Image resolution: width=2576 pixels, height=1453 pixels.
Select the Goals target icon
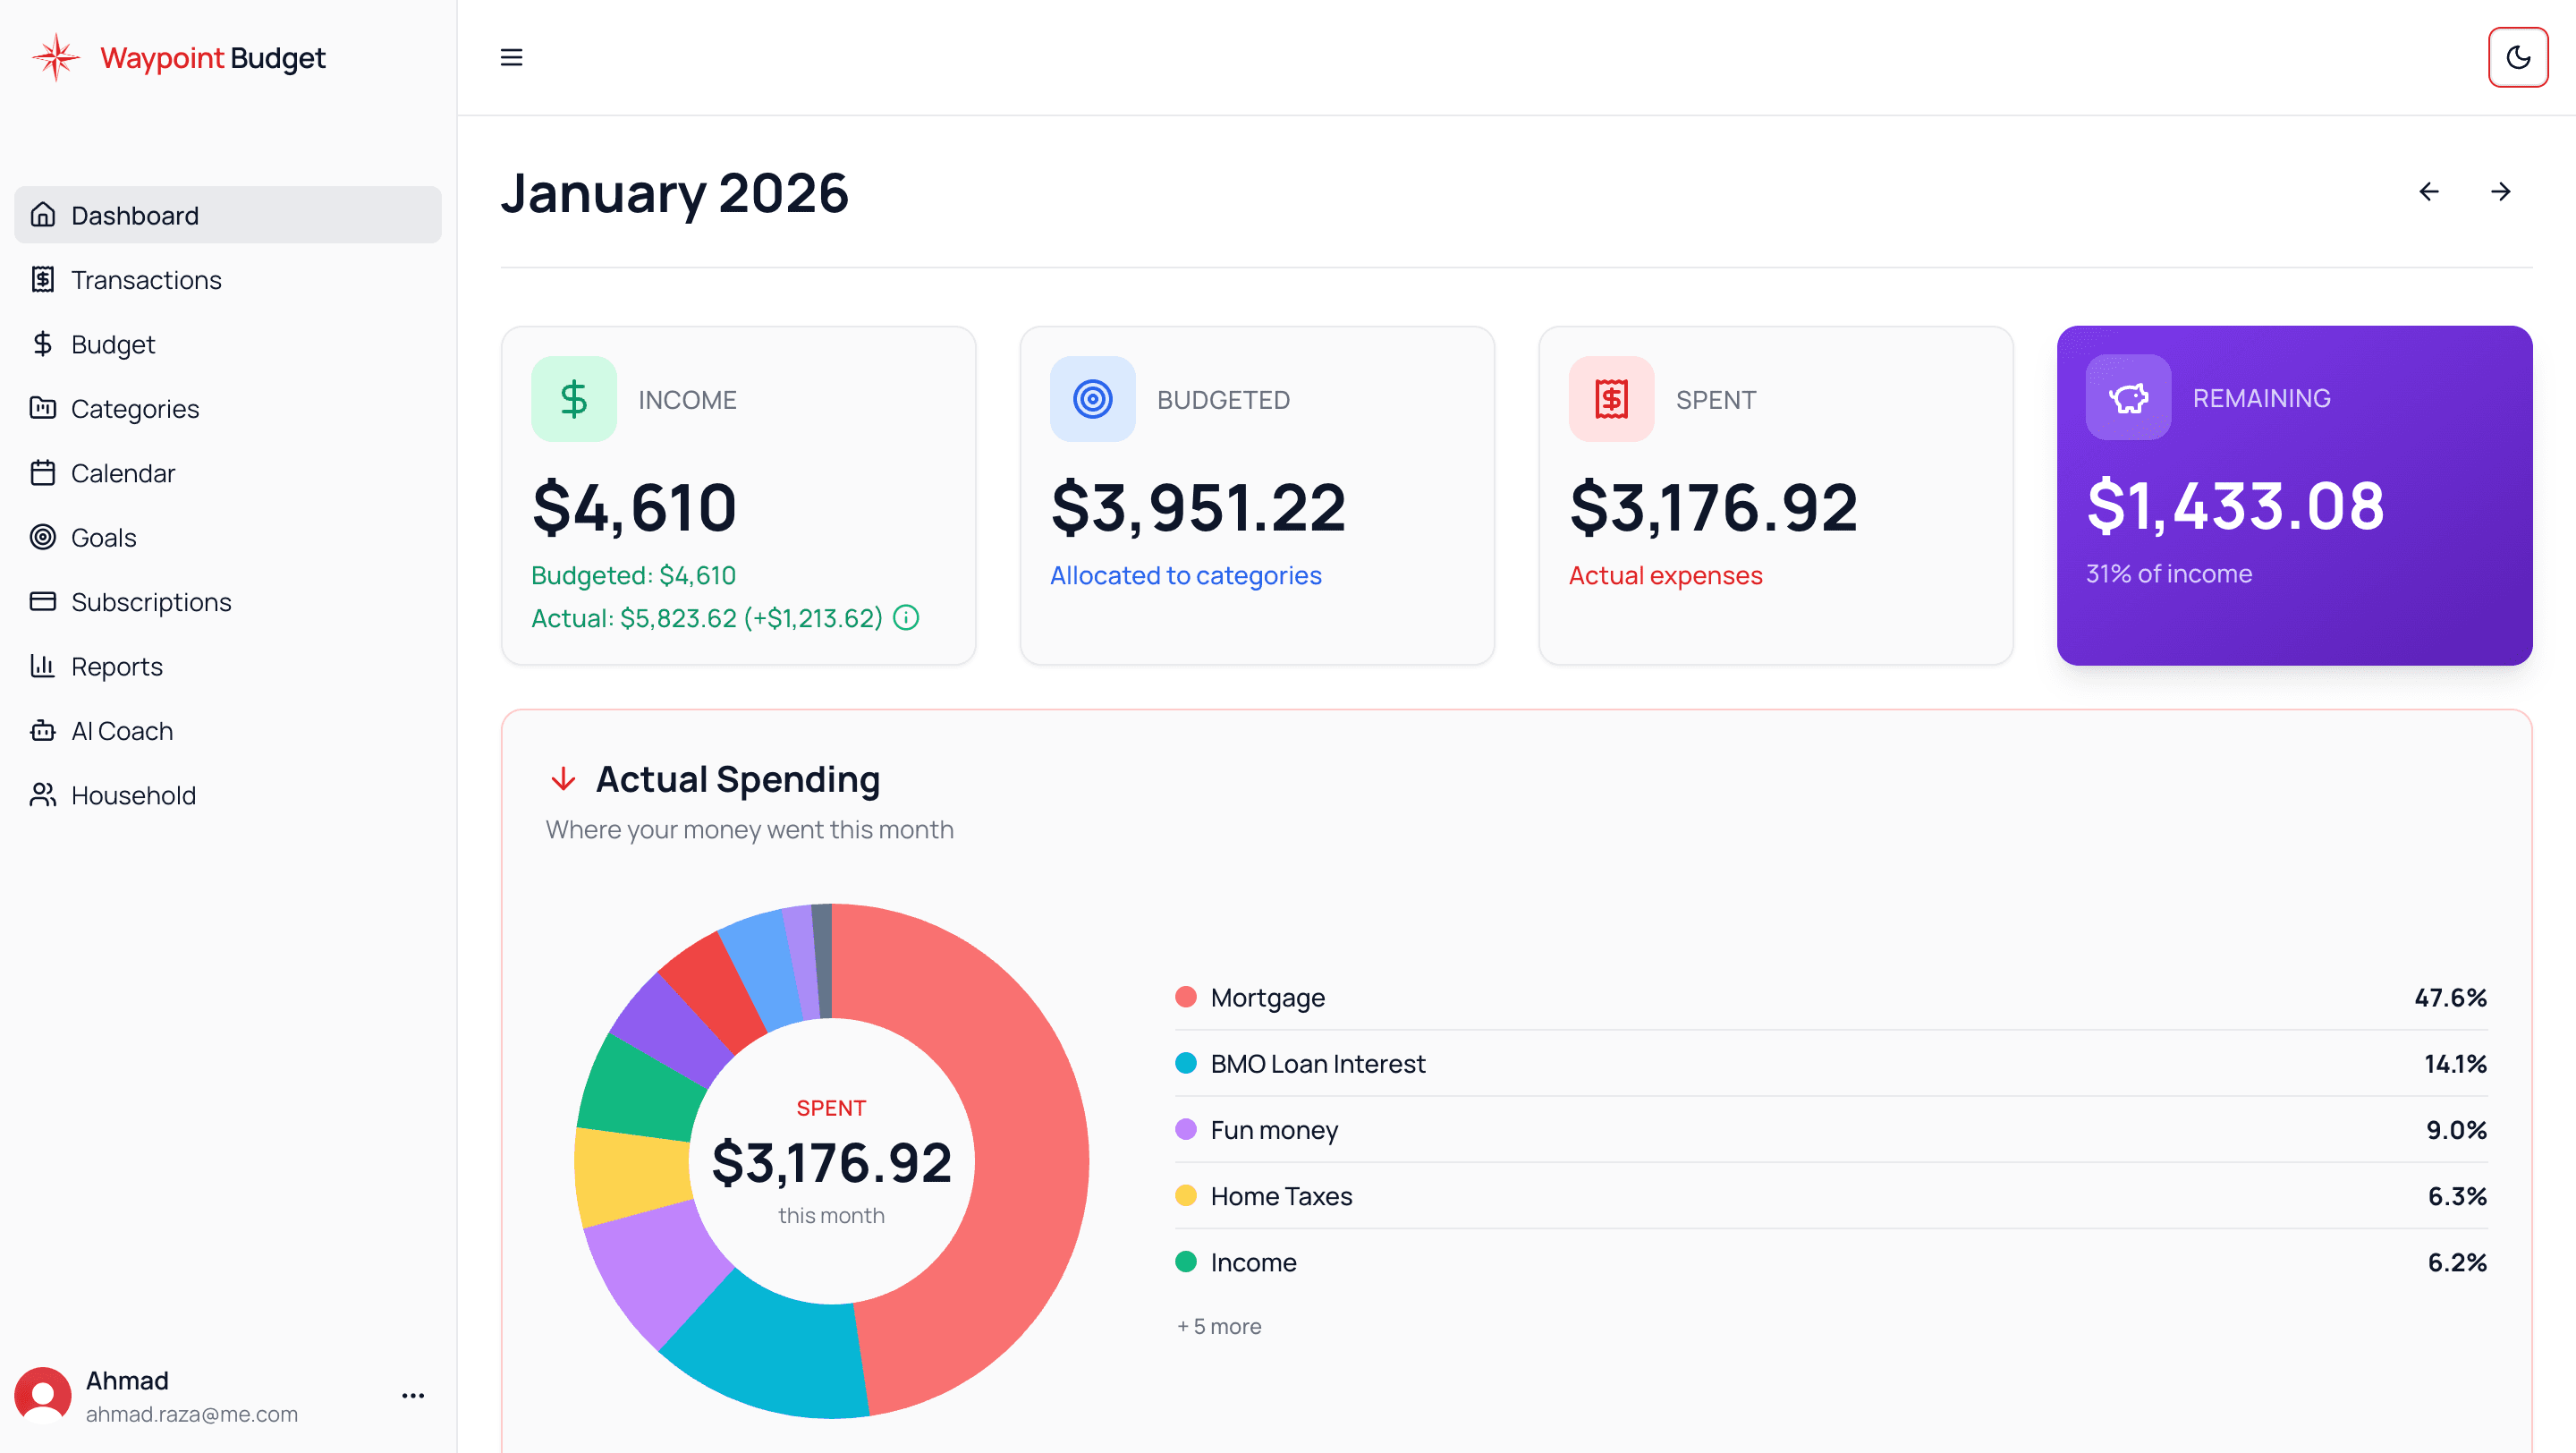[x=42, y=537]
